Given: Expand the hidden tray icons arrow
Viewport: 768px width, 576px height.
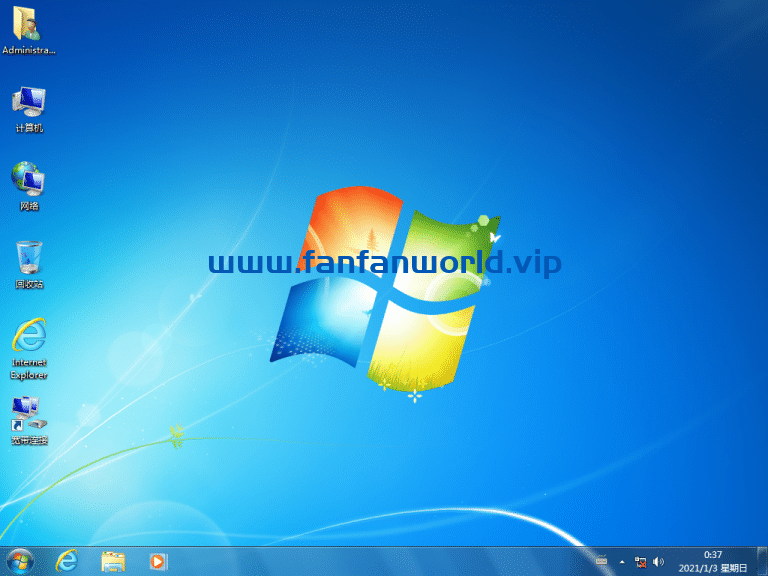Looking at the screenshot, I should [x=622, y=562].
